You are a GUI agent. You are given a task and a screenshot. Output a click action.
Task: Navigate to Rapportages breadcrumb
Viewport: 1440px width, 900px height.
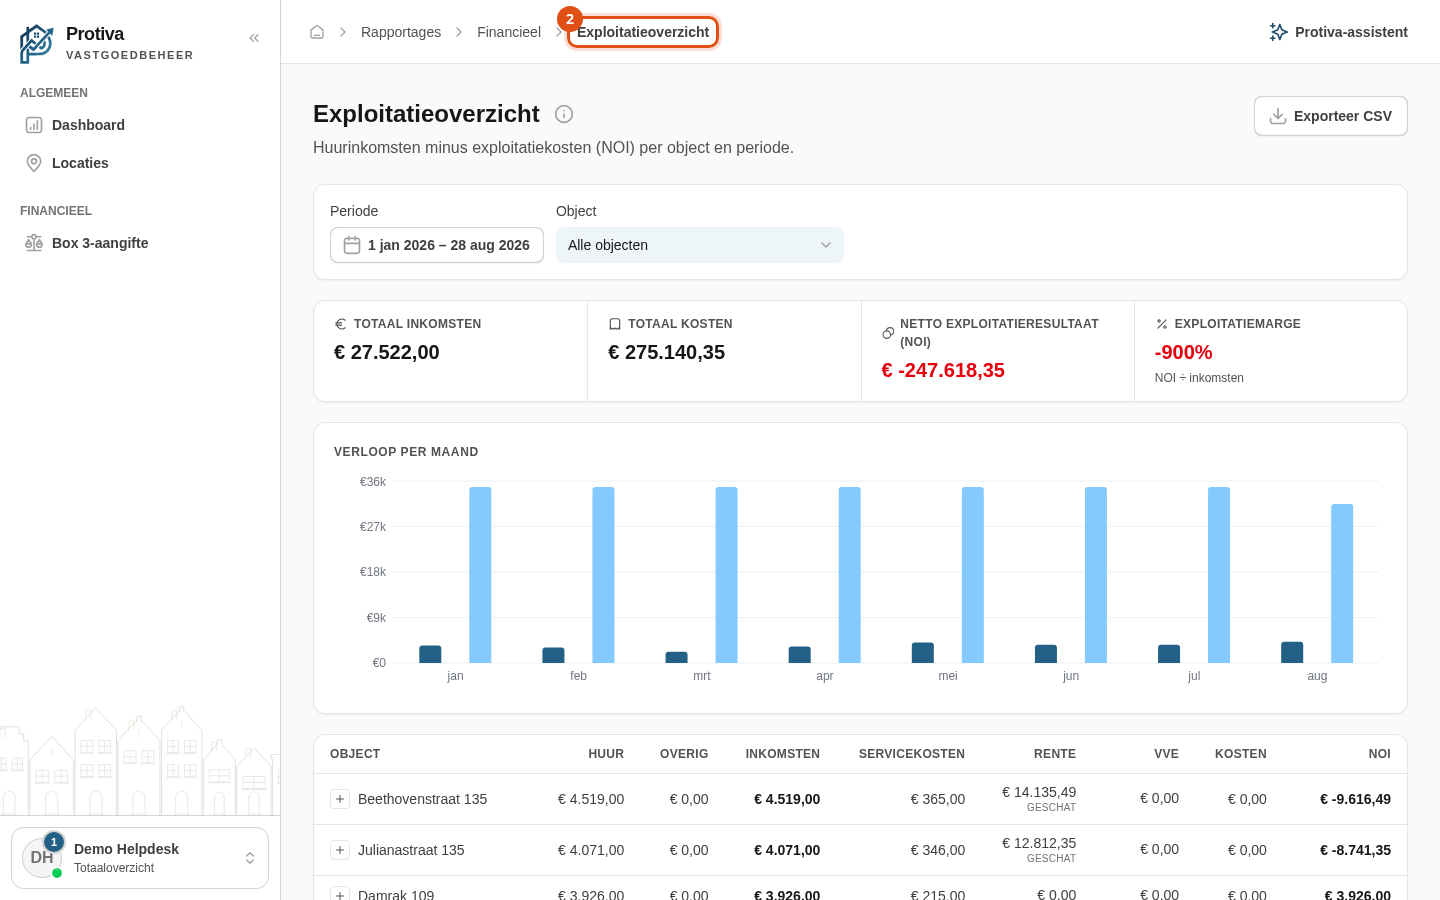401,32
